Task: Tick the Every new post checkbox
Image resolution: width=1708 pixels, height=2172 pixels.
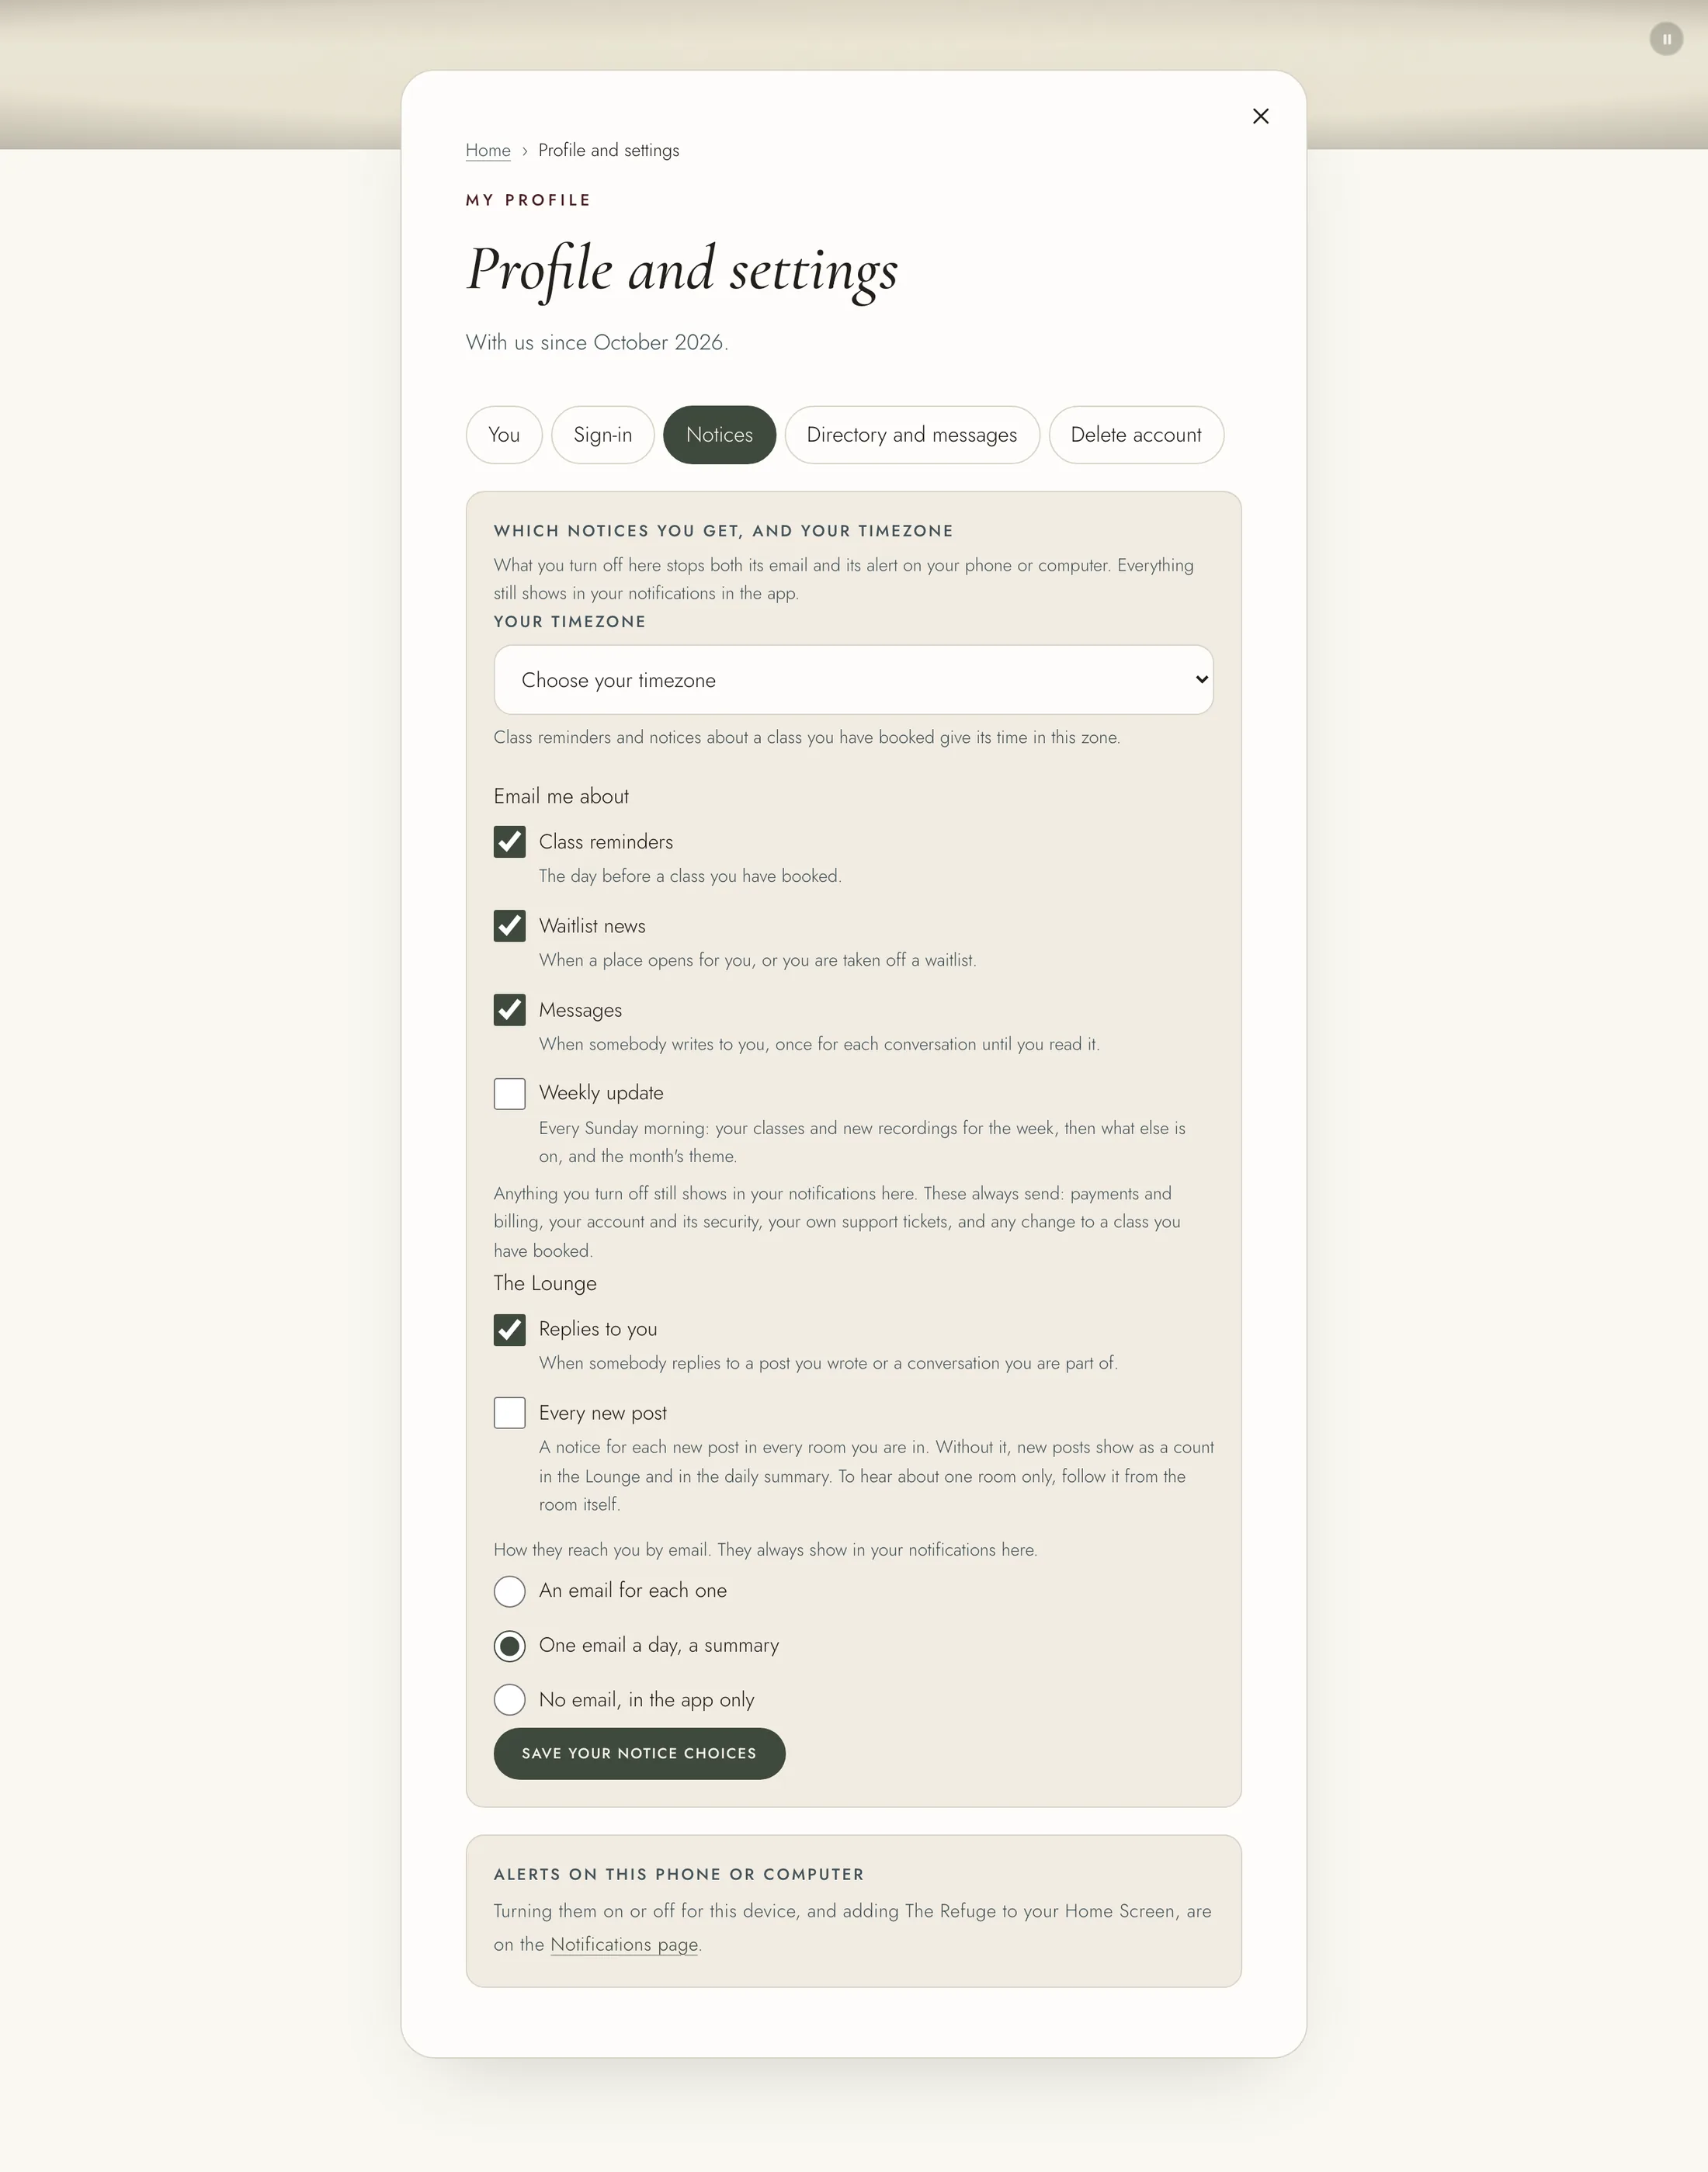Action: tap(509, 1413)
